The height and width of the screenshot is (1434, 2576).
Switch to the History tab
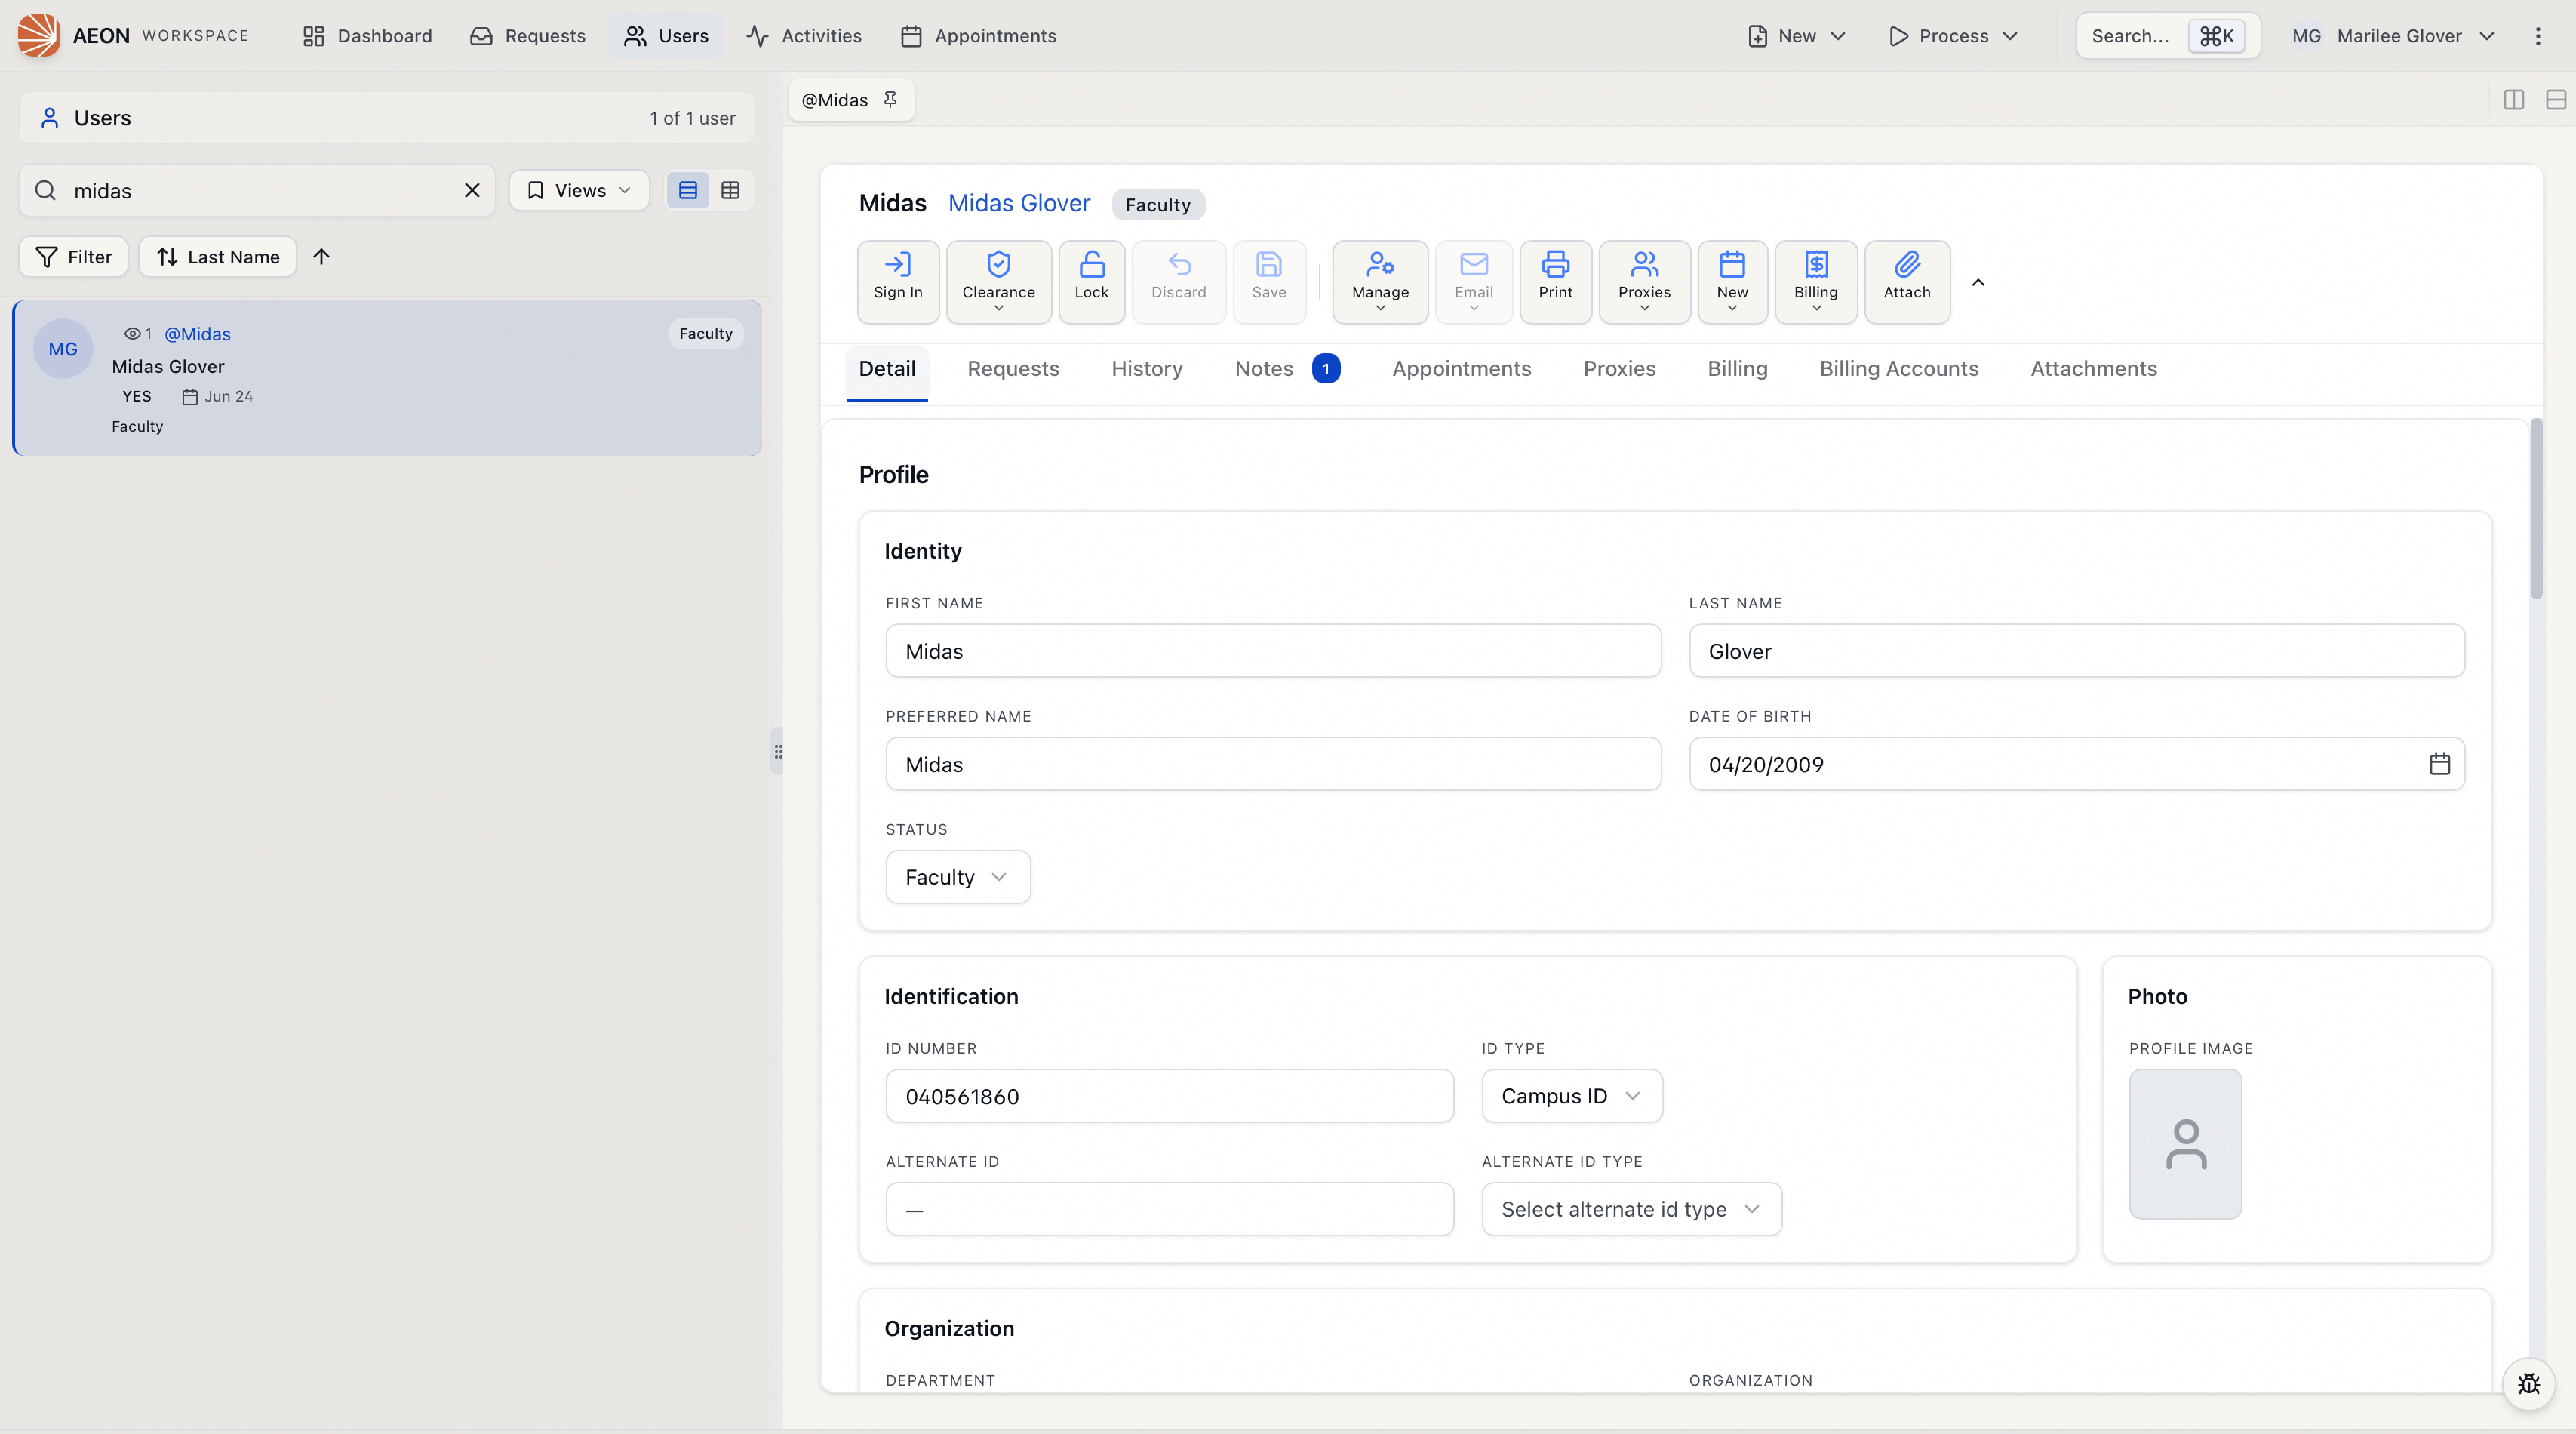(1146, 368)
